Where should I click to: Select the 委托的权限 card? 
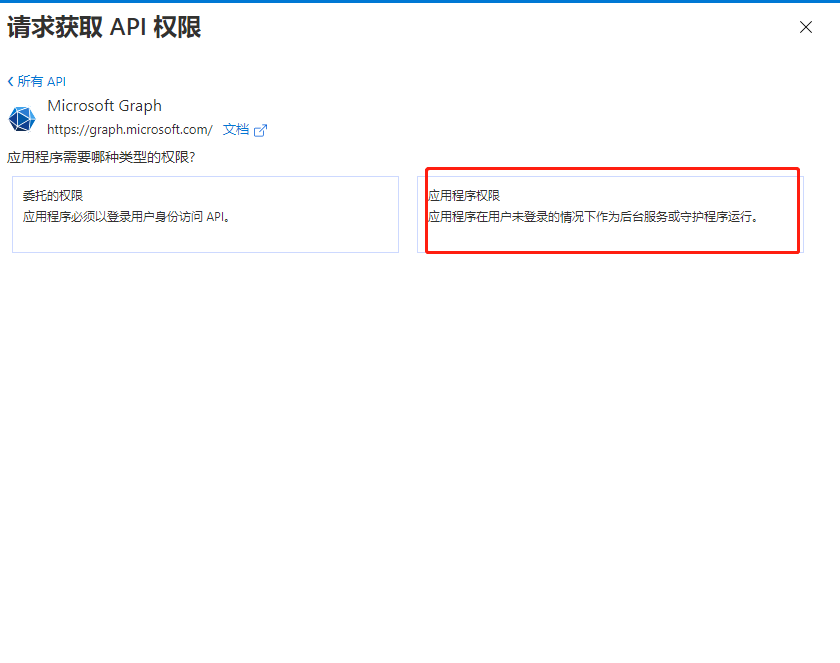click(x=205, y=214)
